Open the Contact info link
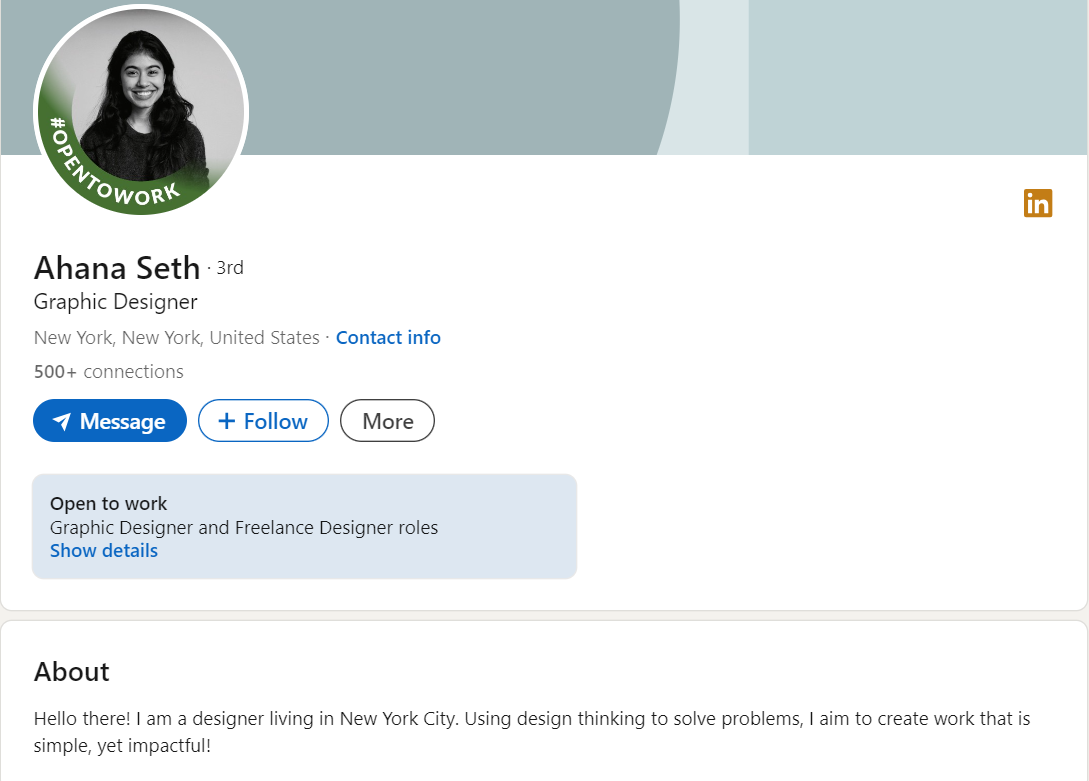The height and width of the screenshot is (781, 1089). (388, 338)
